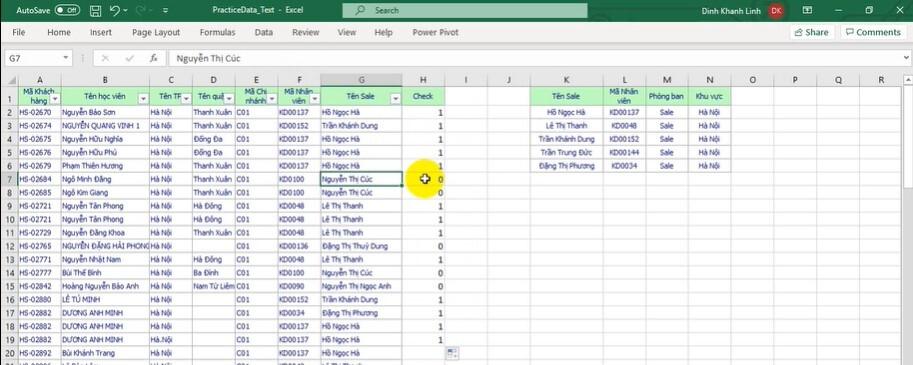
Task: Switch to the Data tab
Action: tap(264, 33)
